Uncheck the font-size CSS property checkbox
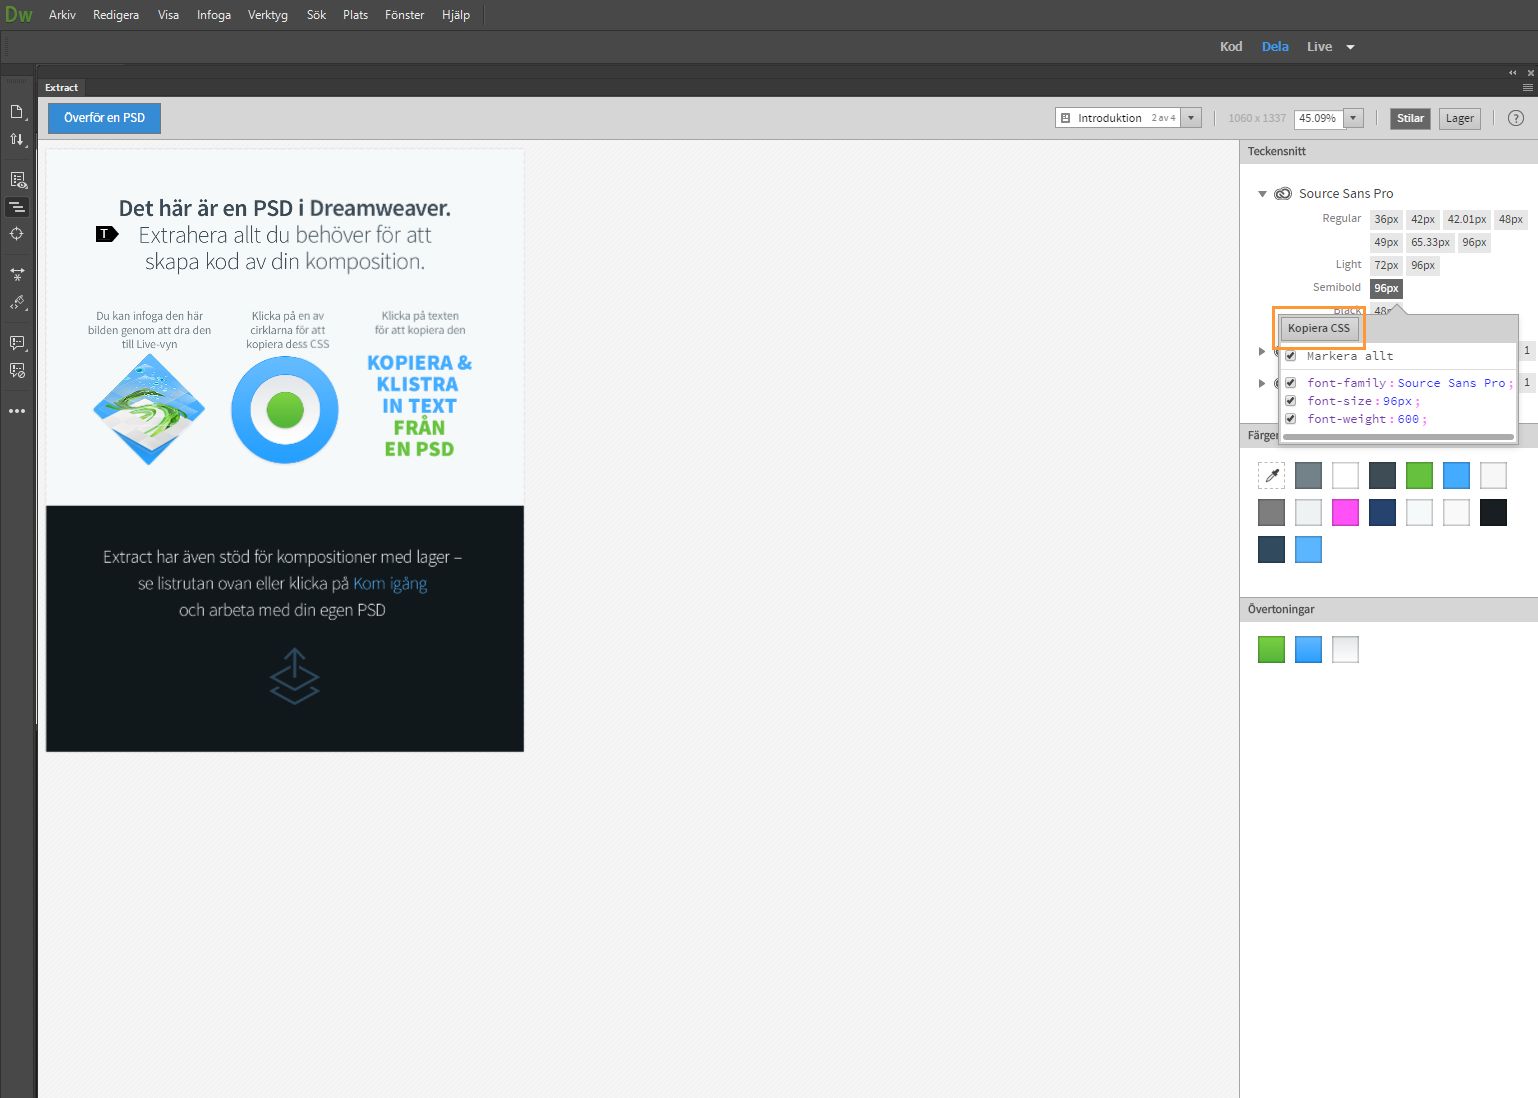 (1291, 401)
